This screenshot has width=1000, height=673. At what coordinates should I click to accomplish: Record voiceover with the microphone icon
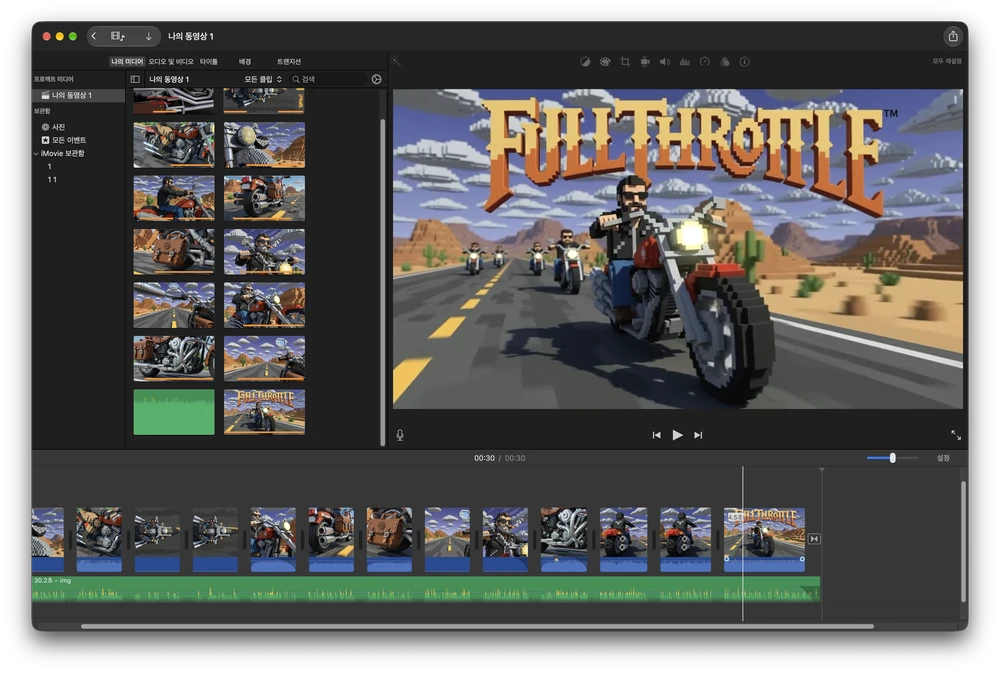point(400,435)
